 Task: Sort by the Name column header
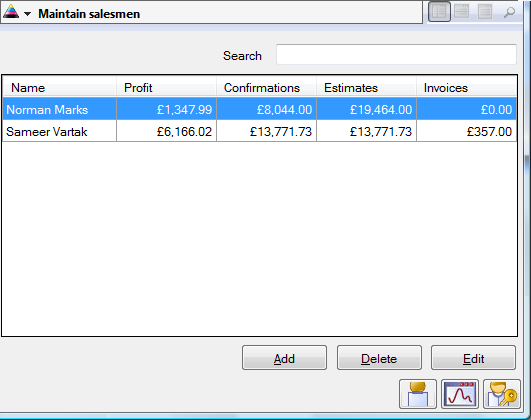coord(60,87)
